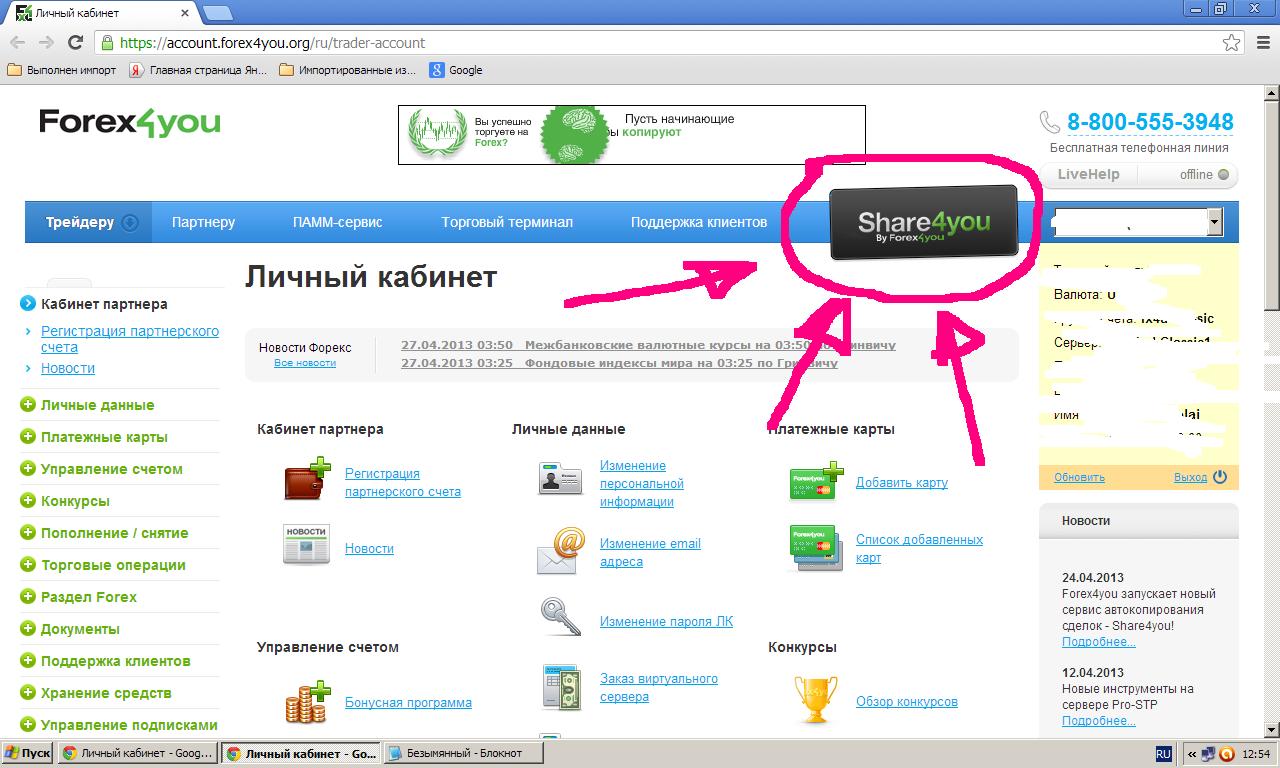Click the newspaper Новости icon
This screenshot has width=1280, height=768.
[306, 545]
